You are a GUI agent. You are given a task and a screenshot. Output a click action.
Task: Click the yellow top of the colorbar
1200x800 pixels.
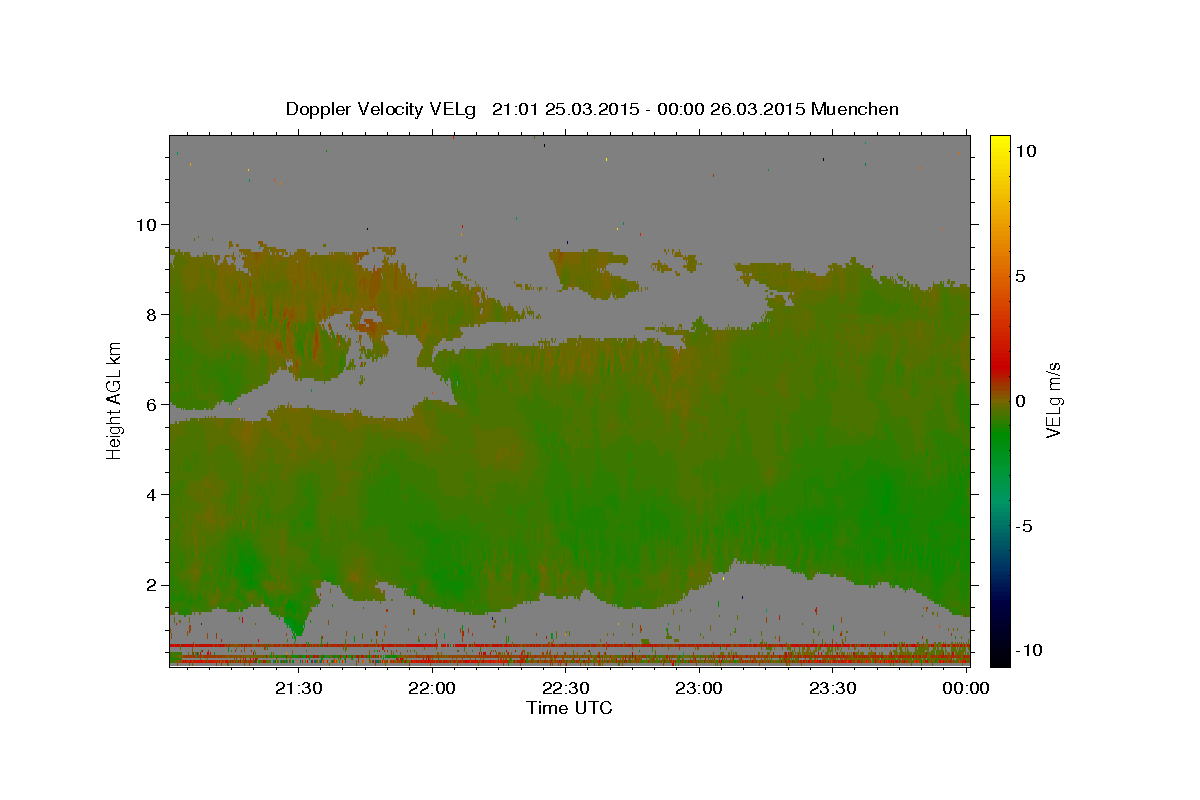pyautogui.click(x=999, y=142)
